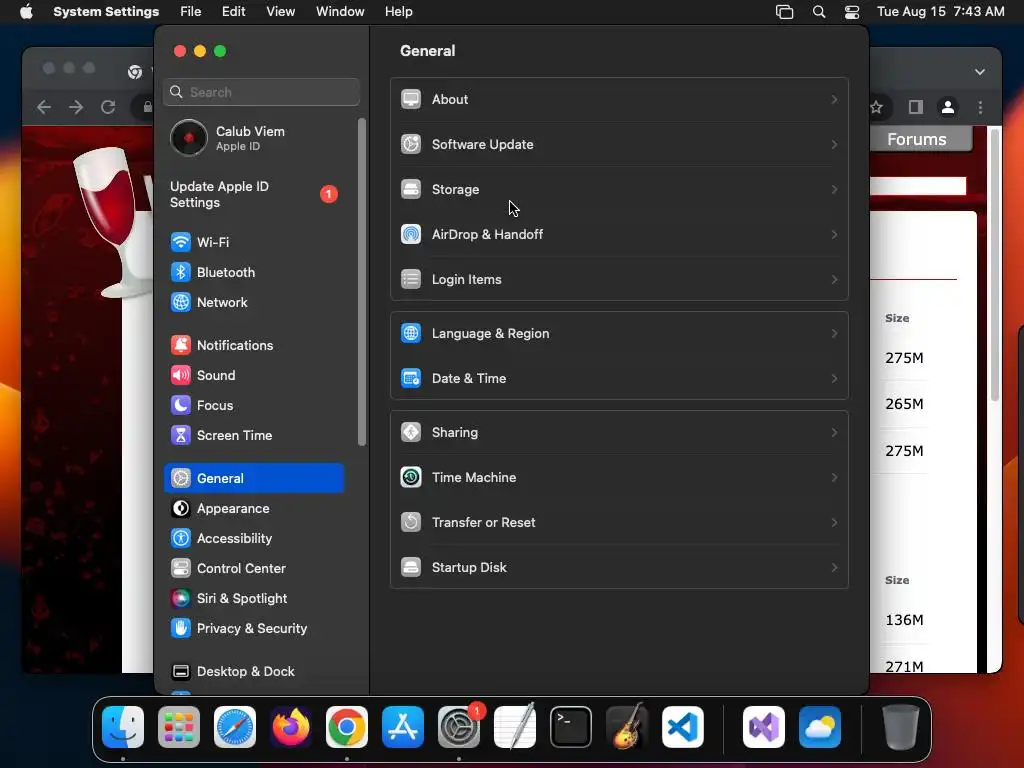Expand the Startup Disk chevron

pos(835,567)
